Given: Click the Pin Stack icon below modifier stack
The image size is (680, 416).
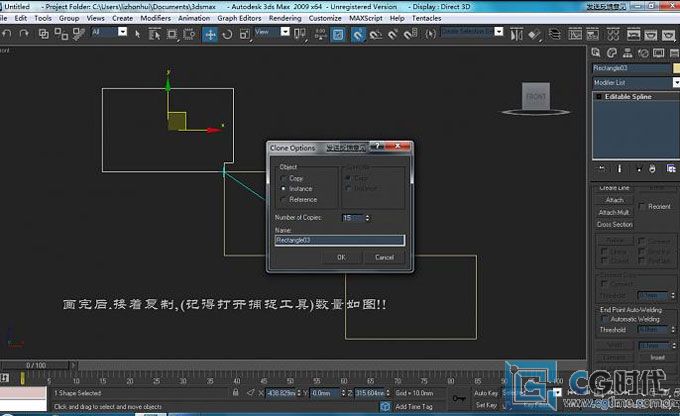Looking at the screenshot, I should tap(602, 169).
